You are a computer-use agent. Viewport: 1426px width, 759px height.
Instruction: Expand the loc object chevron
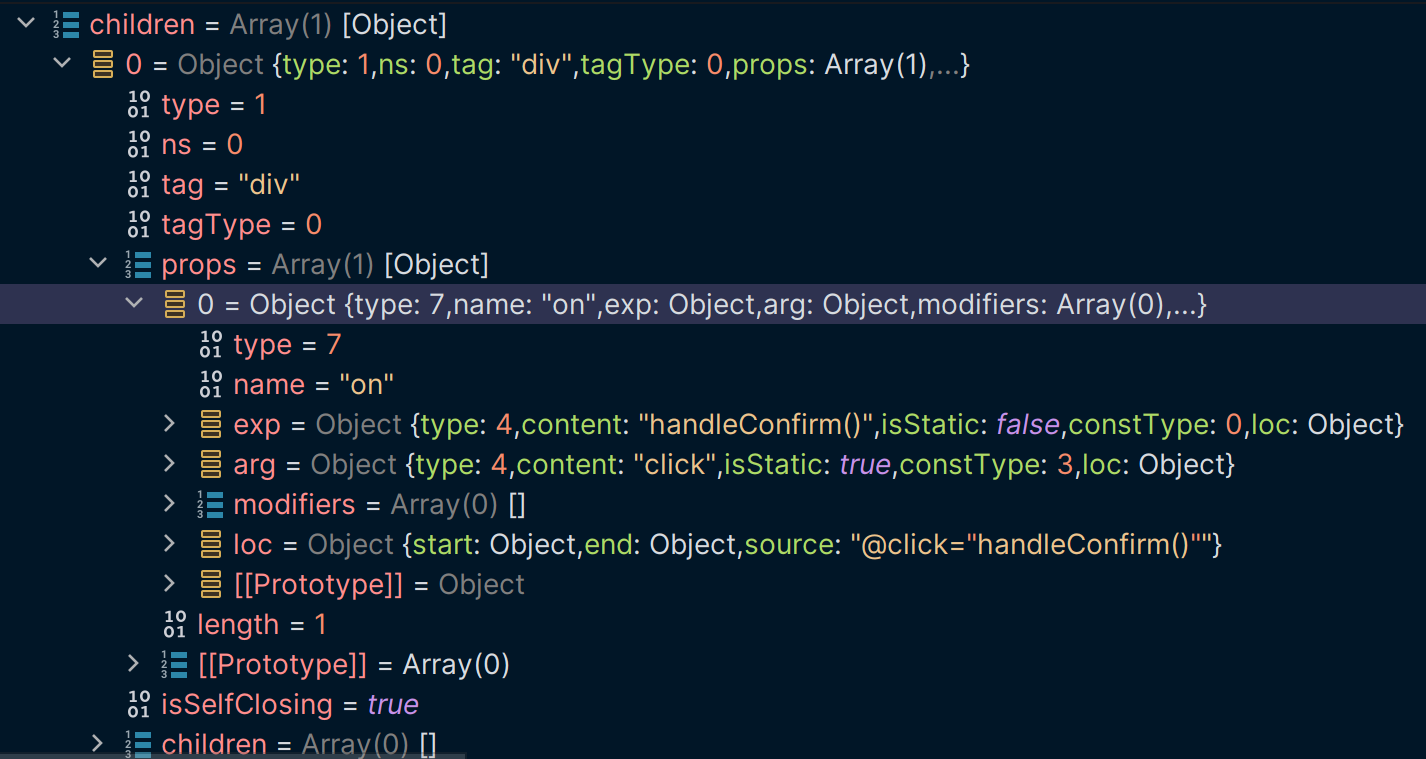click(x=170, y=544)
